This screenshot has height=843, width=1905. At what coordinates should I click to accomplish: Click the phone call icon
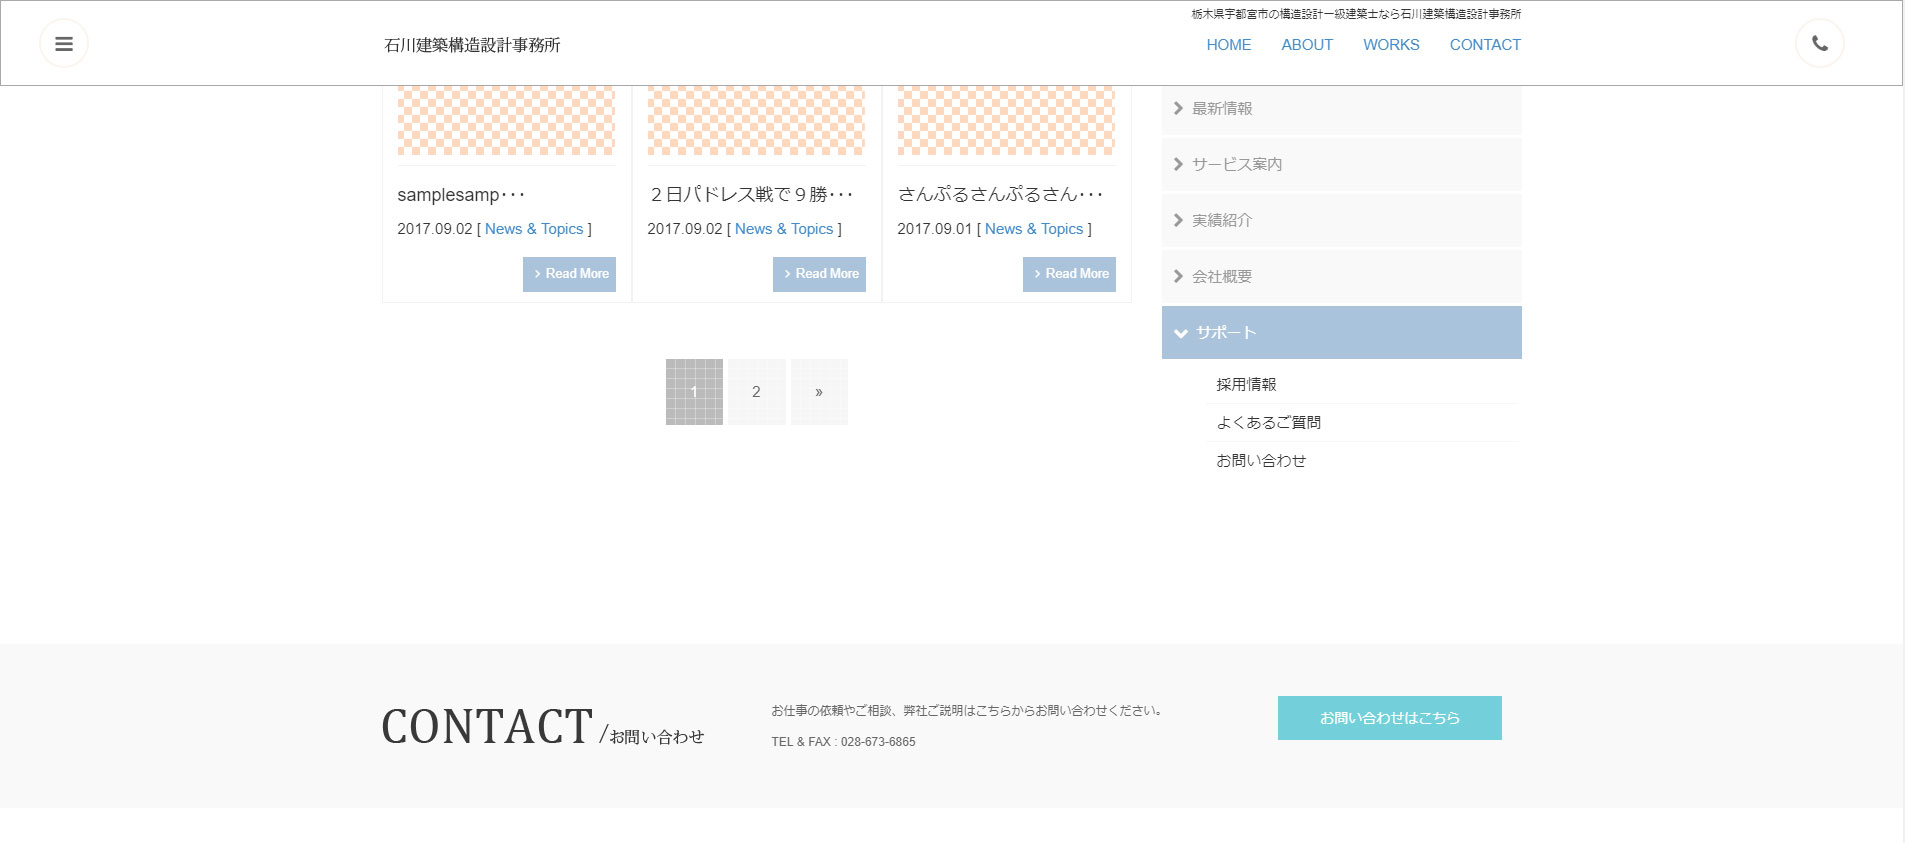click(x=1820, y=44)
